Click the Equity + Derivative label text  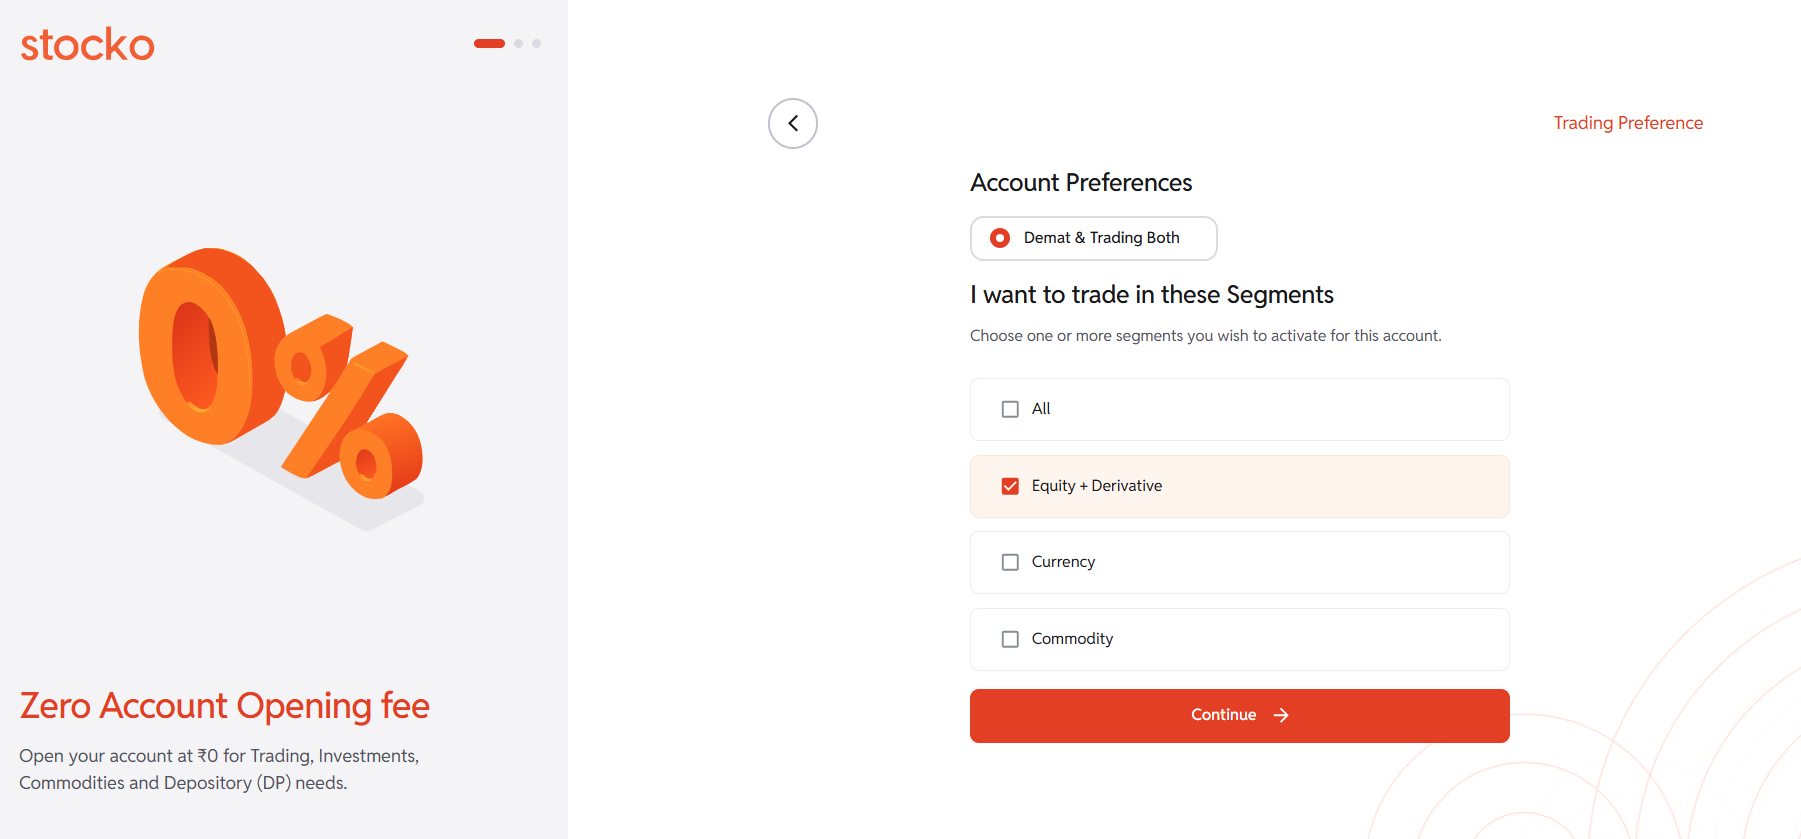coord(1096,486)
